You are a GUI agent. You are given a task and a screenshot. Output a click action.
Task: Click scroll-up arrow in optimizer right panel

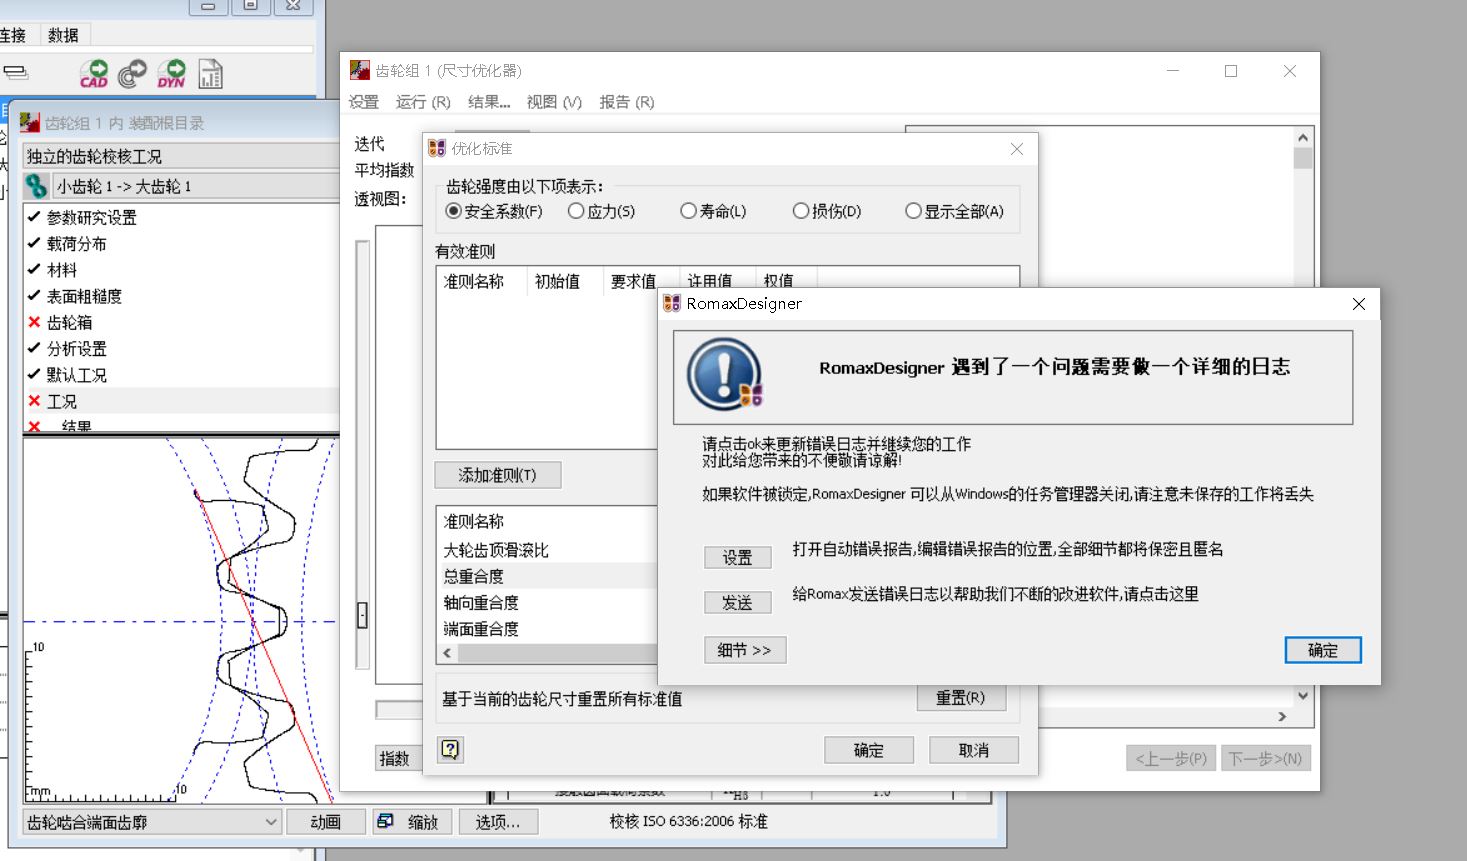(1302, 138)
